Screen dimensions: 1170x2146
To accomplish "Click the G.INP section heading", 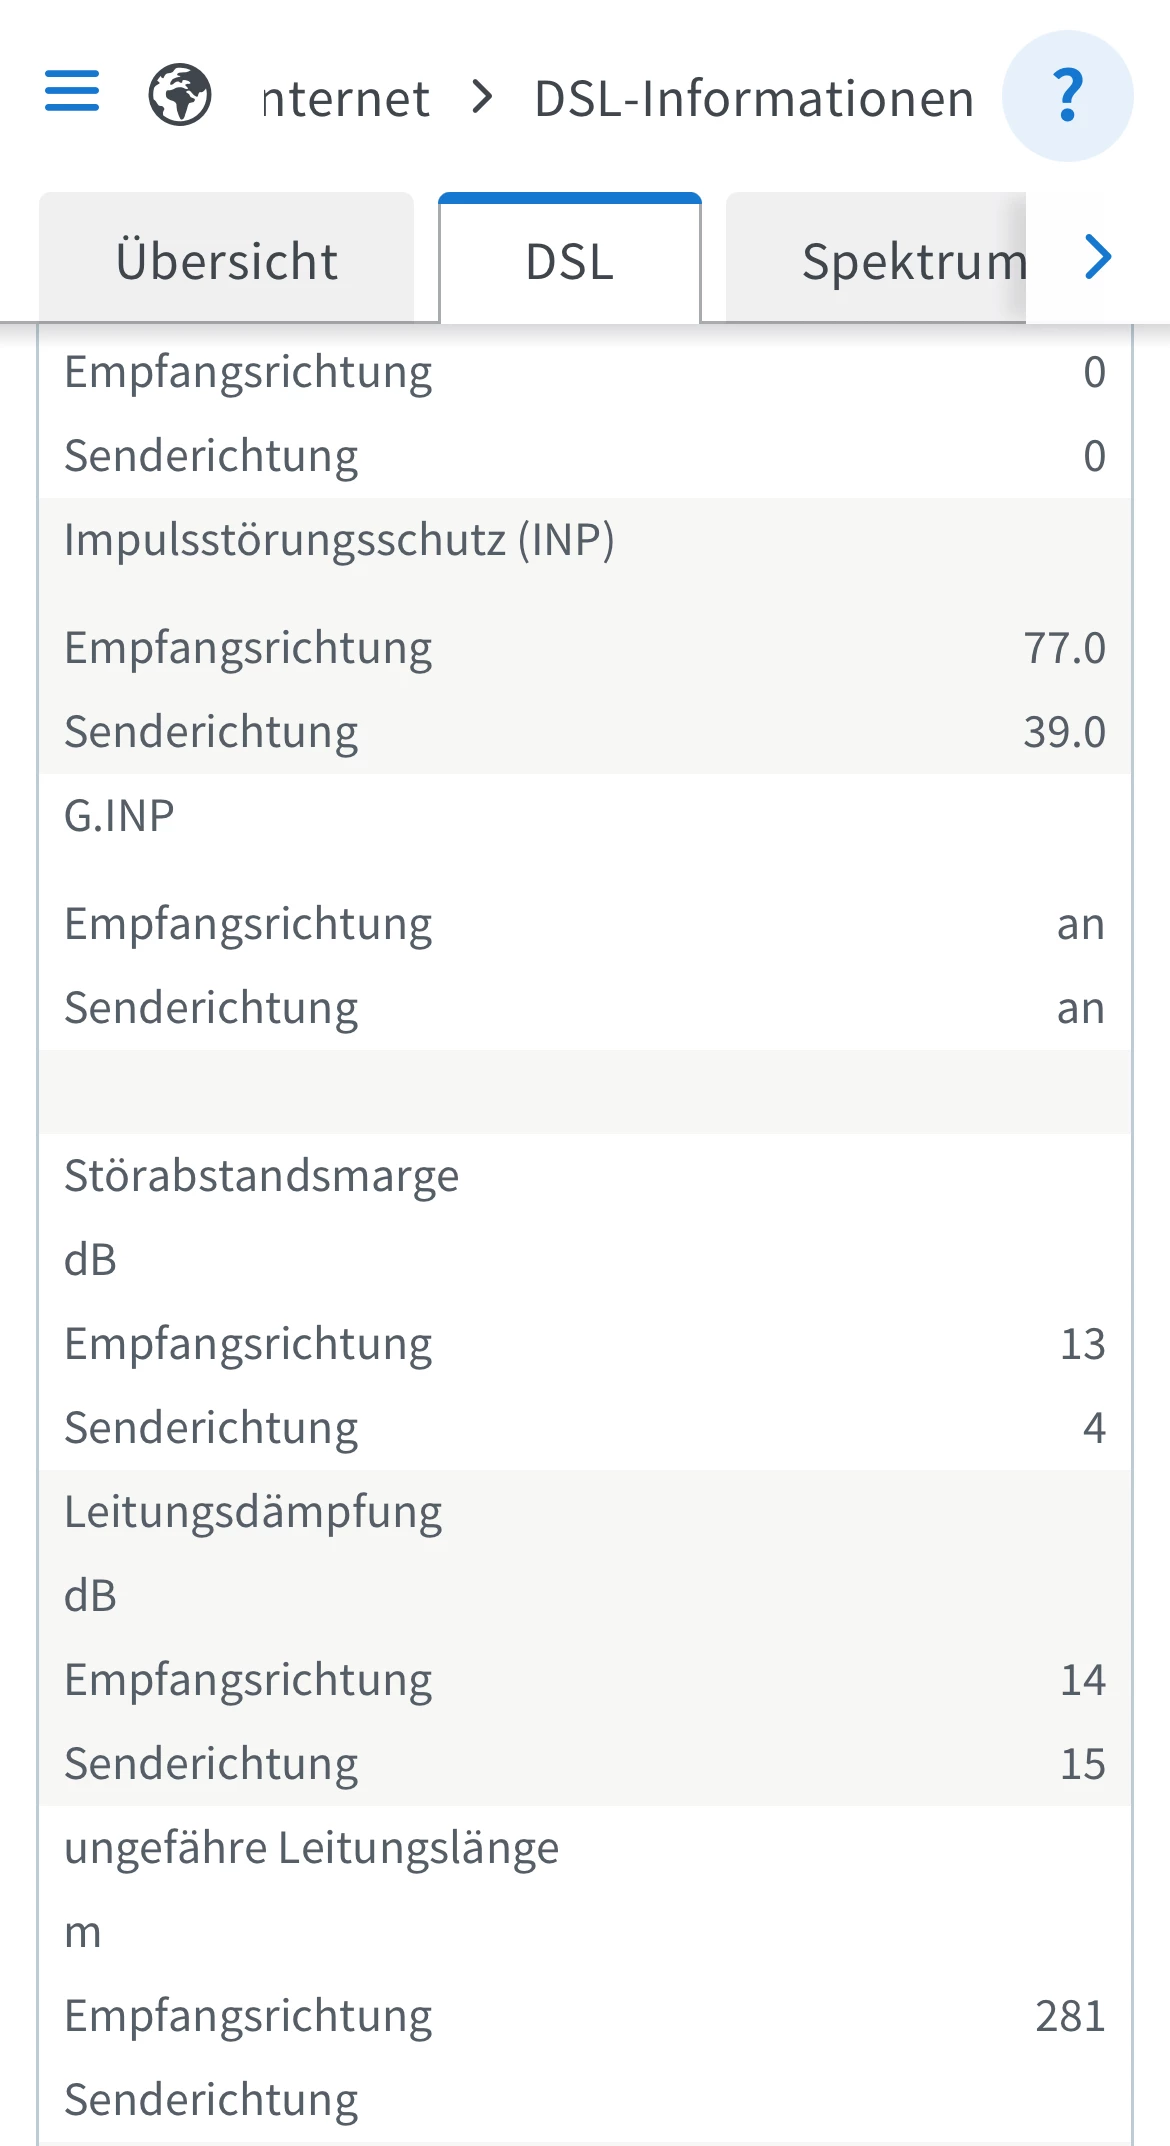I will (119, 816).
